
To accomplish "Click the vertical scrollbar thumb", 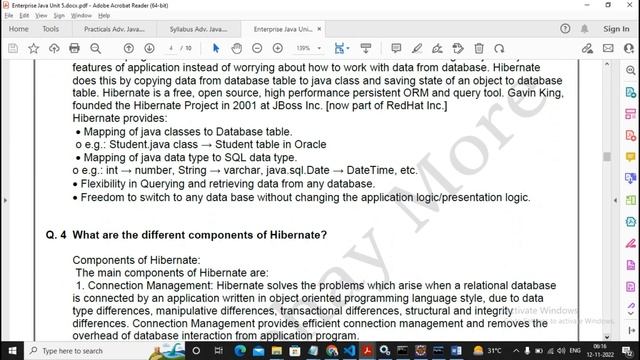I will (607, 157).
